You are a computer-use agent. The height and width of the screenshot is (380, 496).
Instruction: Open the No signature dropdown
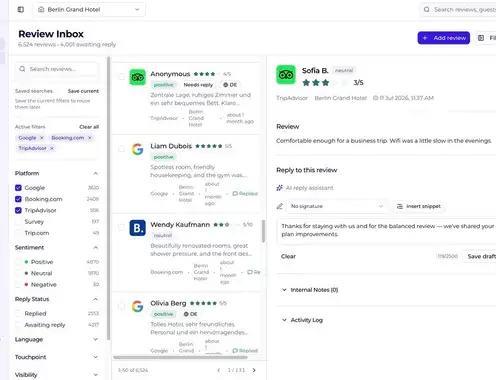pos(337,206)
